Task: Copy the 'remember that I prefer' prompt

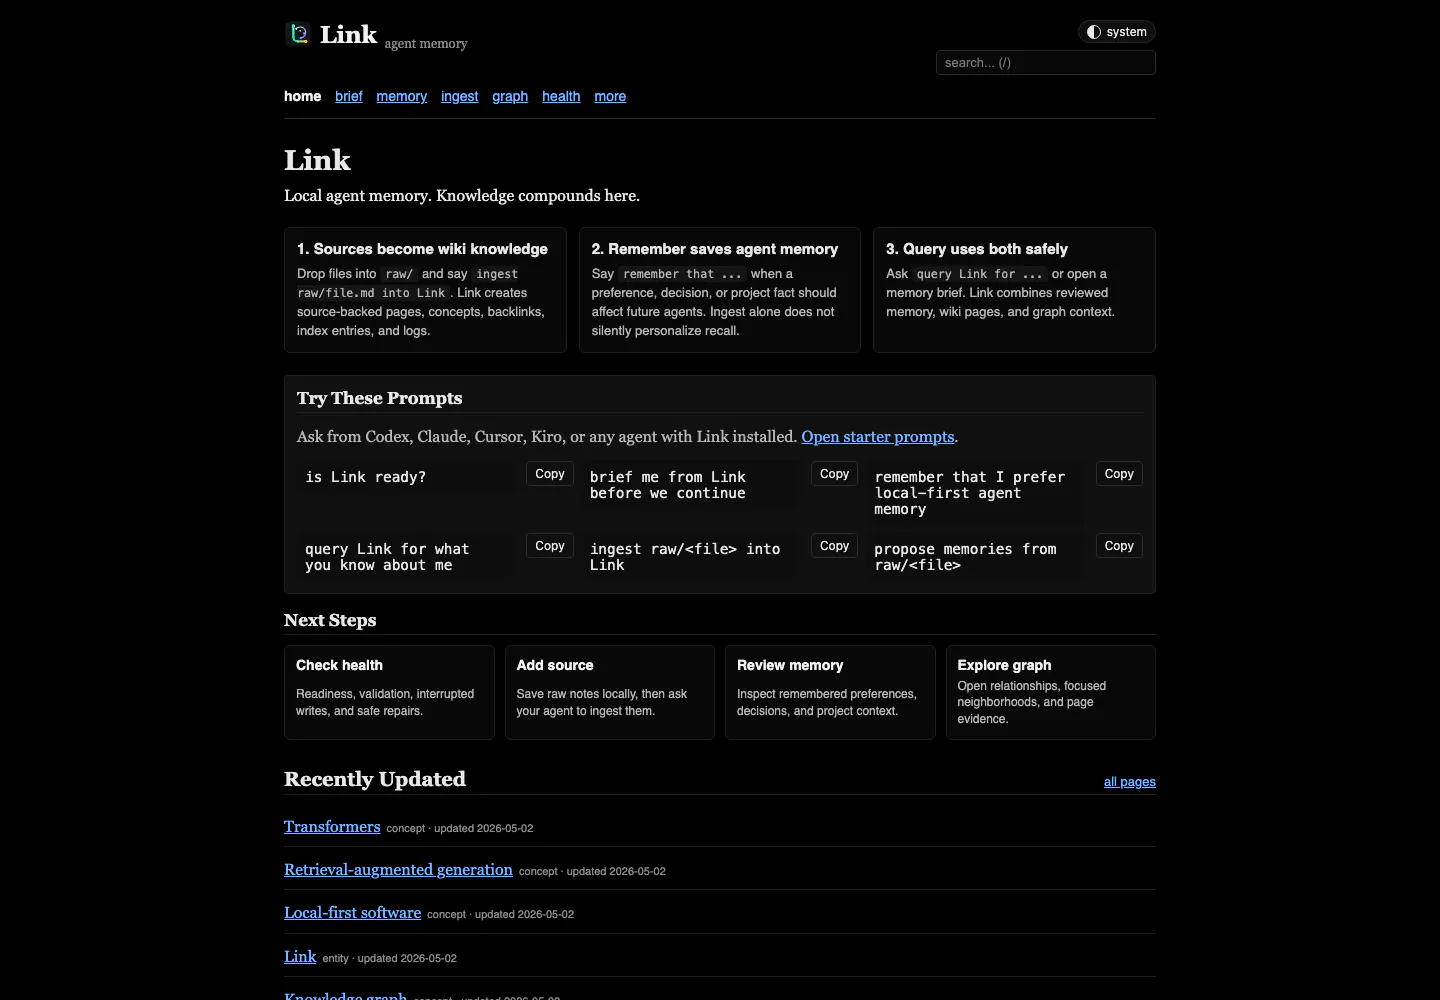Action: (x=1119, y=474)
